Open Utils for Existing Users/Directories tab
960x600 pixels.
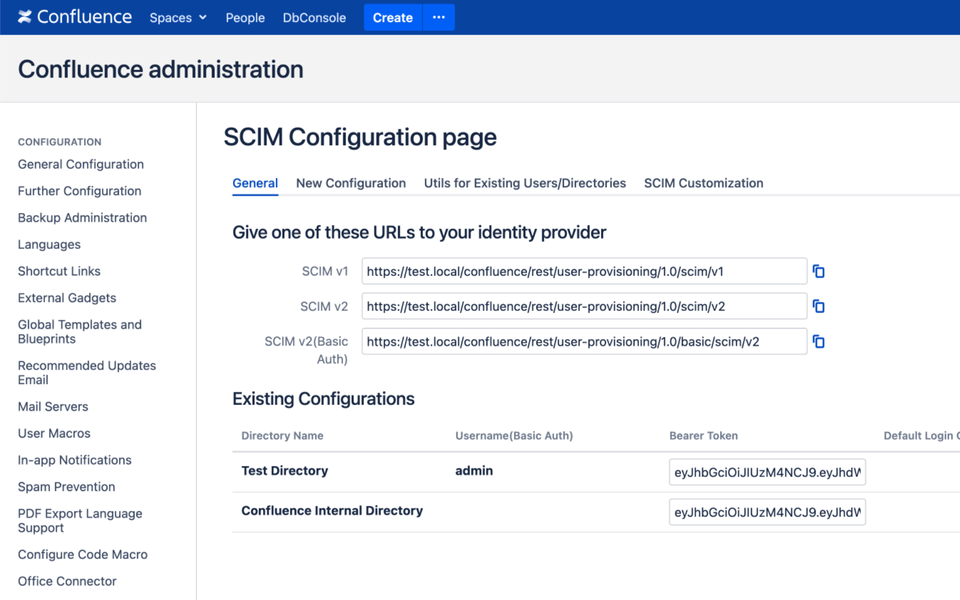point(525,183)
